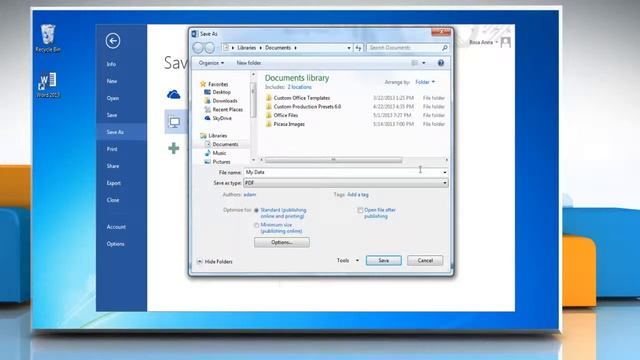Open Options in the Backstage menu
The image size is (640, 360).
116,244
